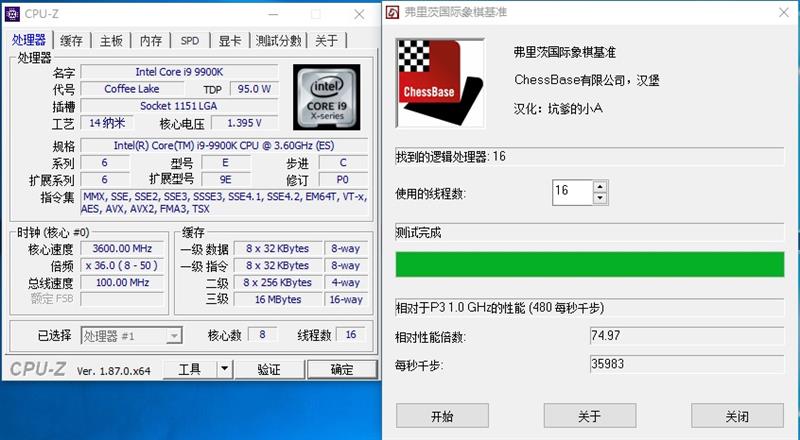800x440 pixels.
Task: Open the 显卡 tab
Action: point(230,41)
